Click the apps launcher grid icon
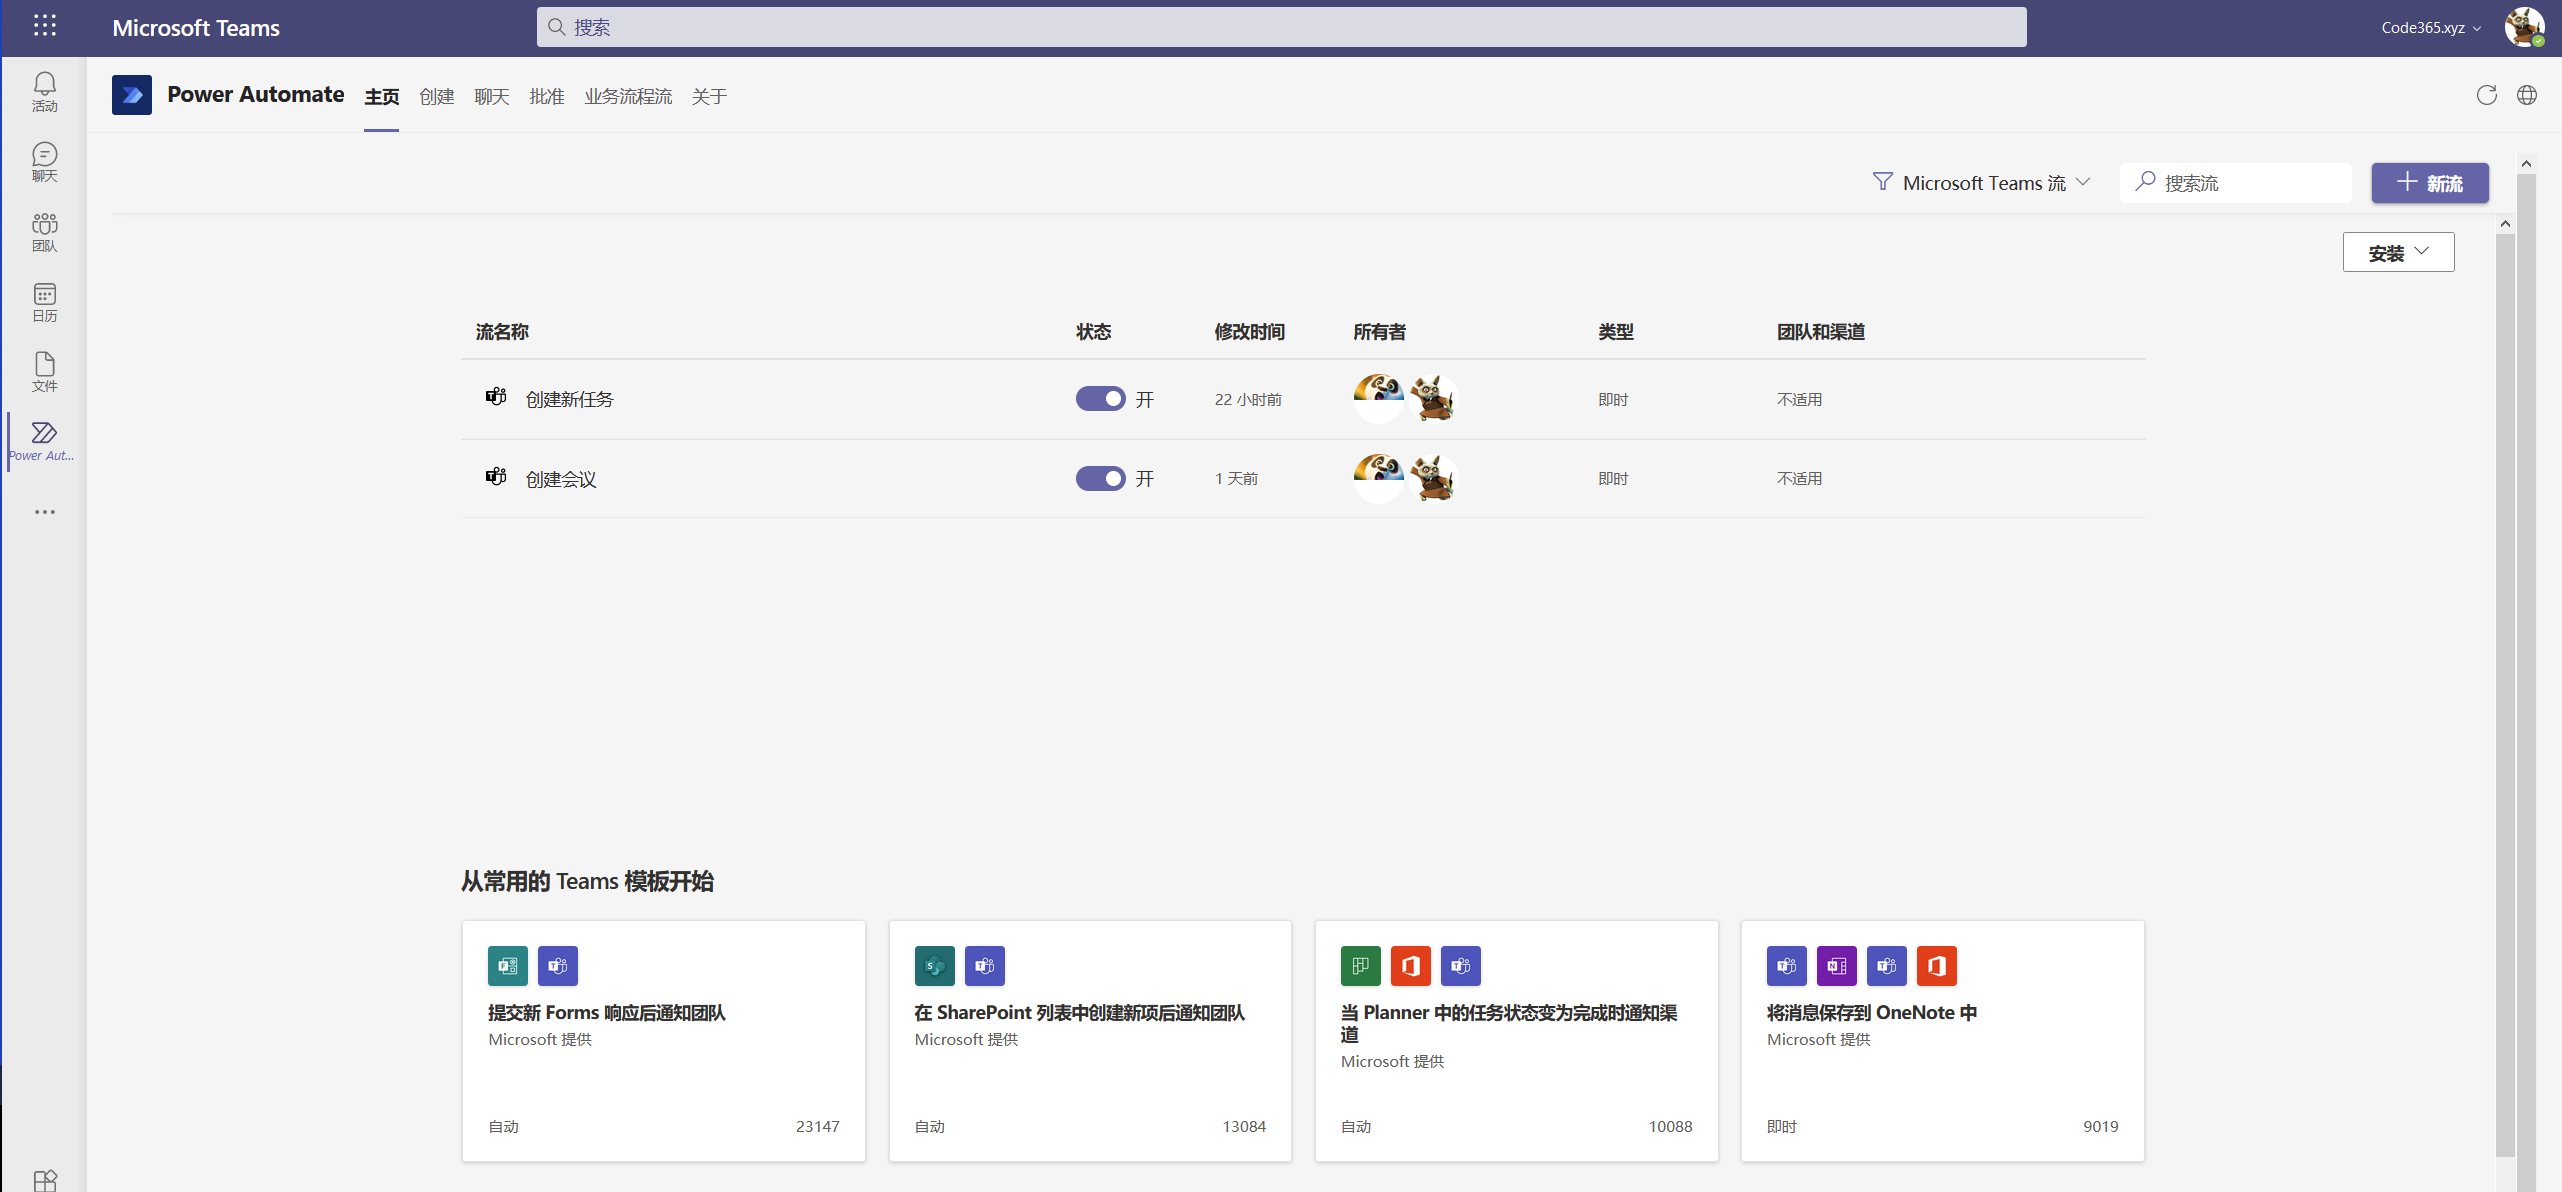This screenshot has width=2562, height=1192. pos(45,26)
